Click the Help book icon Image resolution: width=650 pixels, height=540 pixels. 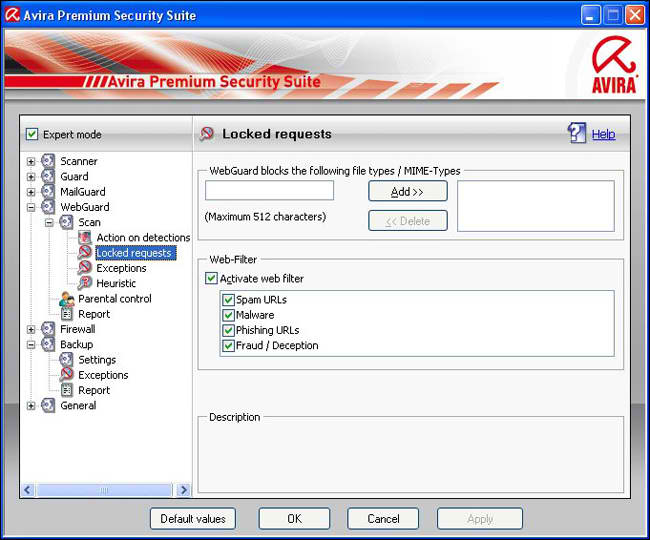(x=576, y=133)
